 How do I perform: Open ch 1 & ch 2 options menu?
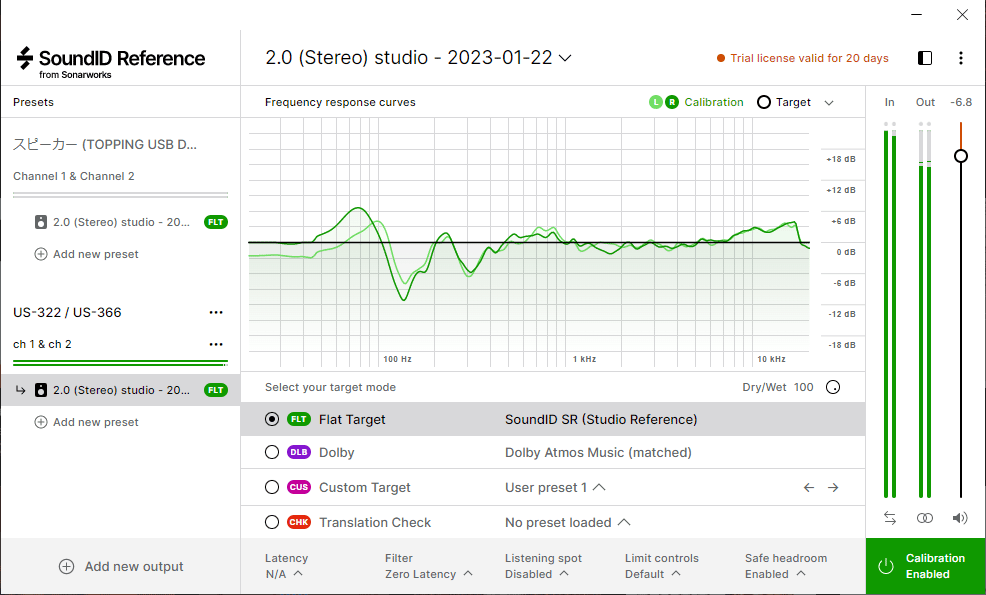[x=216, y=344]
